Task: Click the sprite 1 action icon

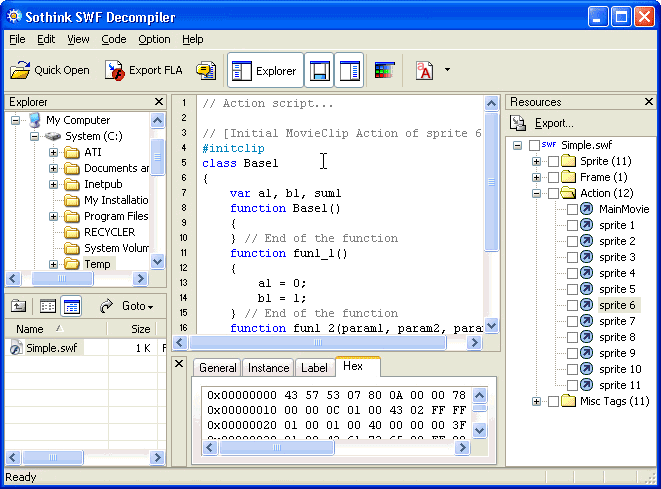Action: pyautogui.click(x=586, y=225)
